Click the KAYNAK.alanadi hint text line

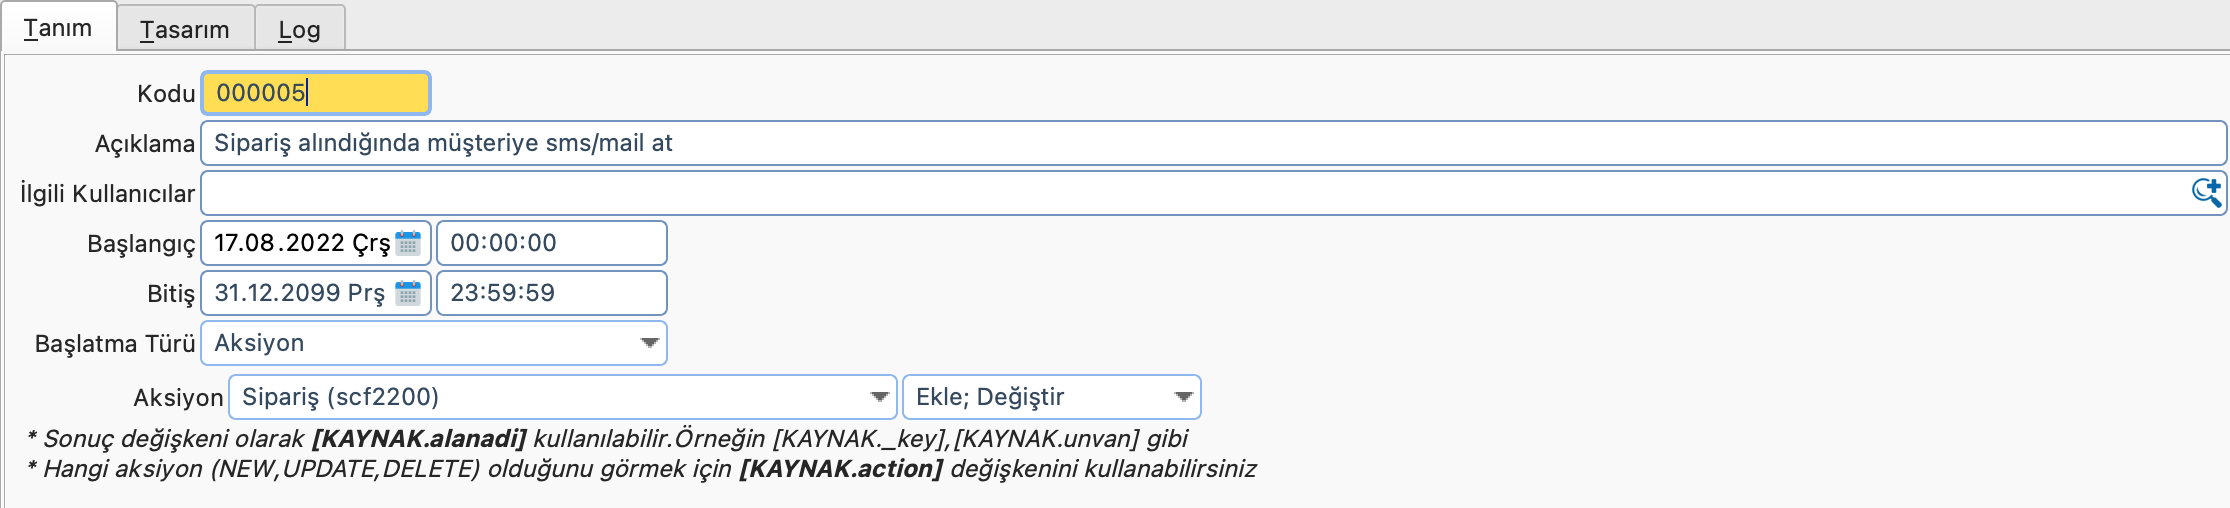click(x=607, y=439)
